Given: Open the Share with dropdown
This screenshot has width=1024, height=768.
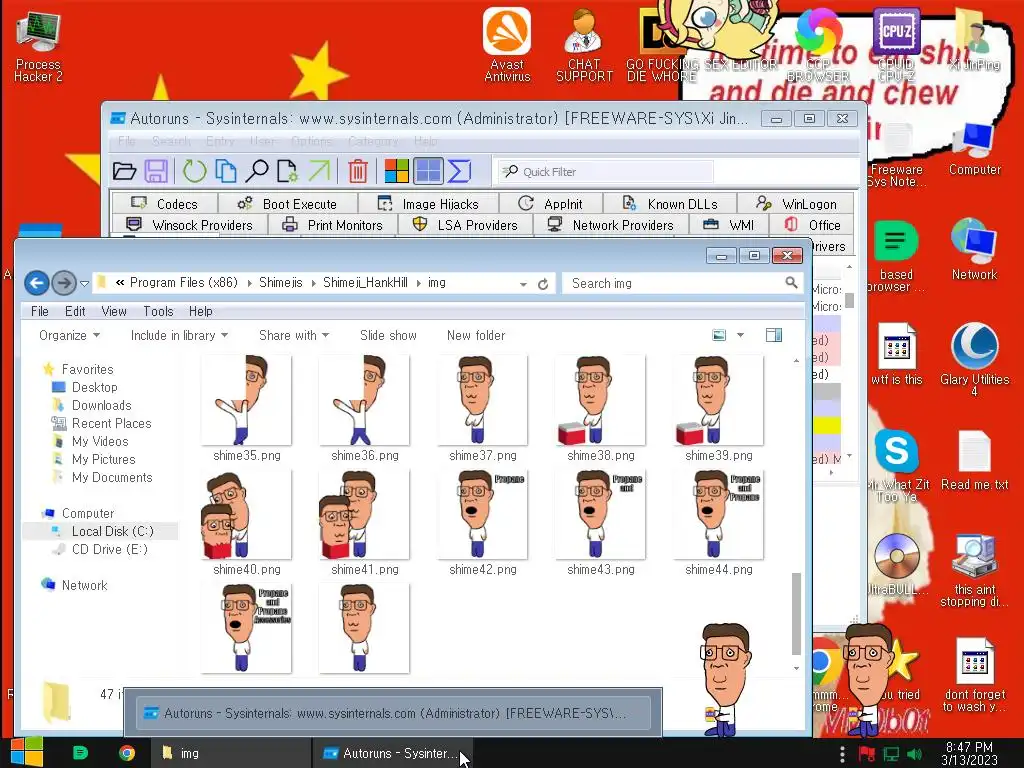Looking at the screenshot, I should click(294, 335).
